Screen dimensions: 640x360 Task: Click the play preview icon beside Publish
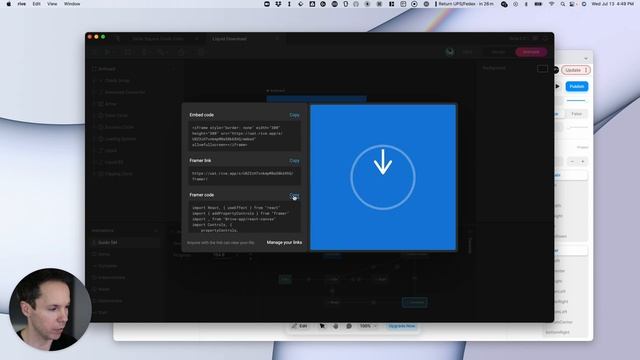point(558,87)
